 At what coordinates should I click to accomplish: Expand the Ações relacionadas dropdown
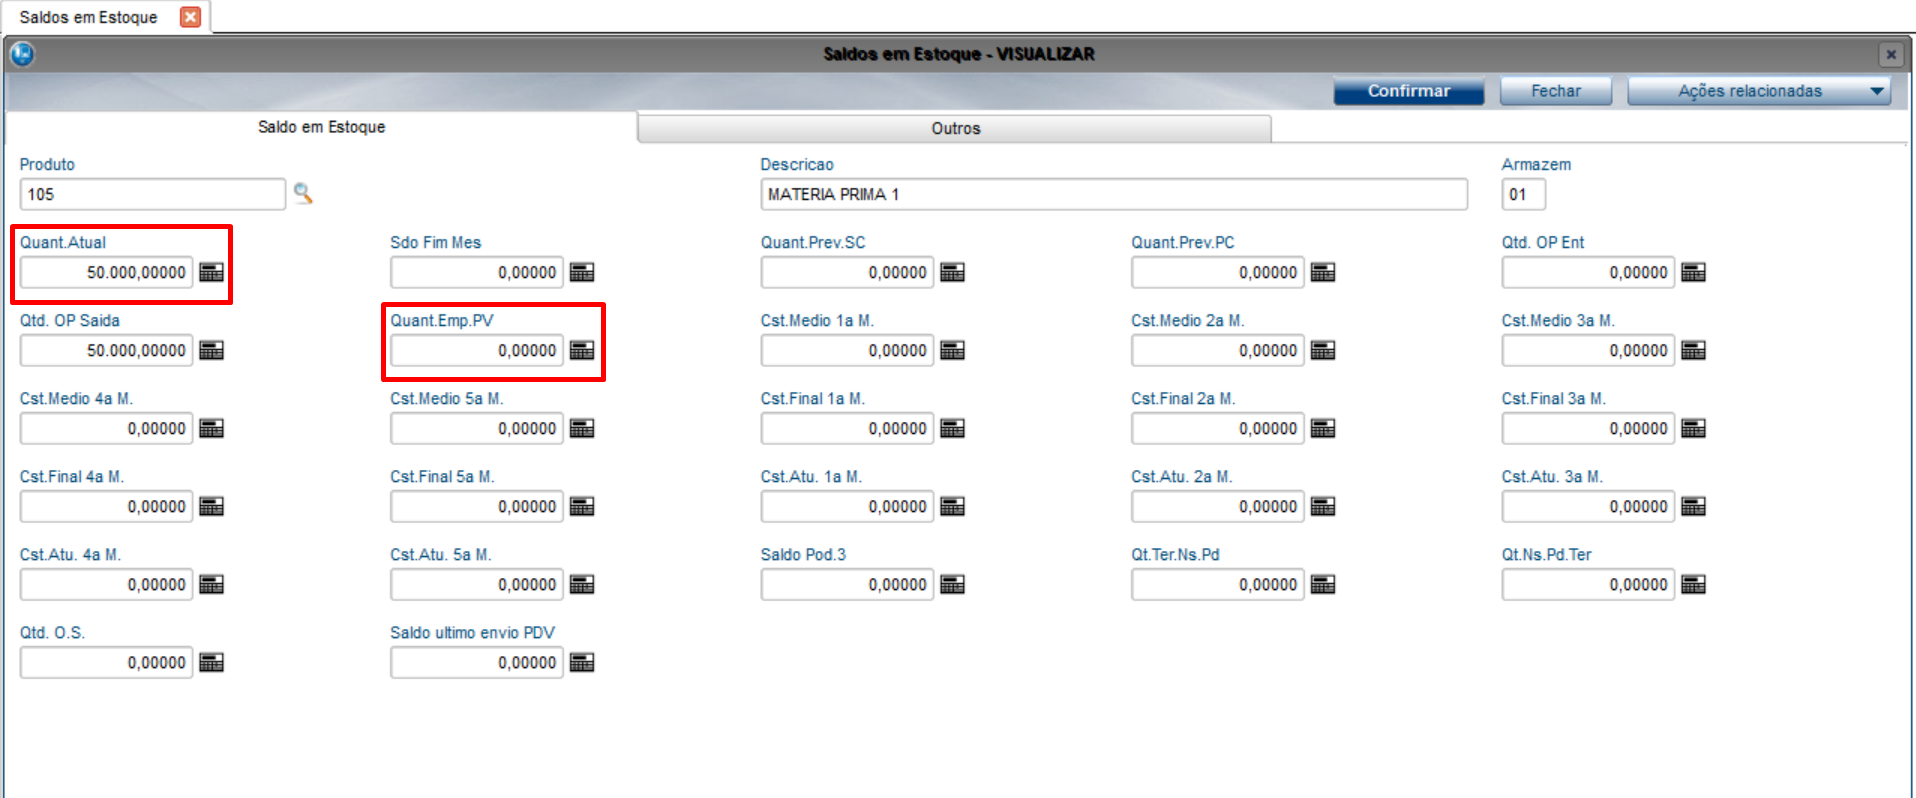coord(1759,91)
